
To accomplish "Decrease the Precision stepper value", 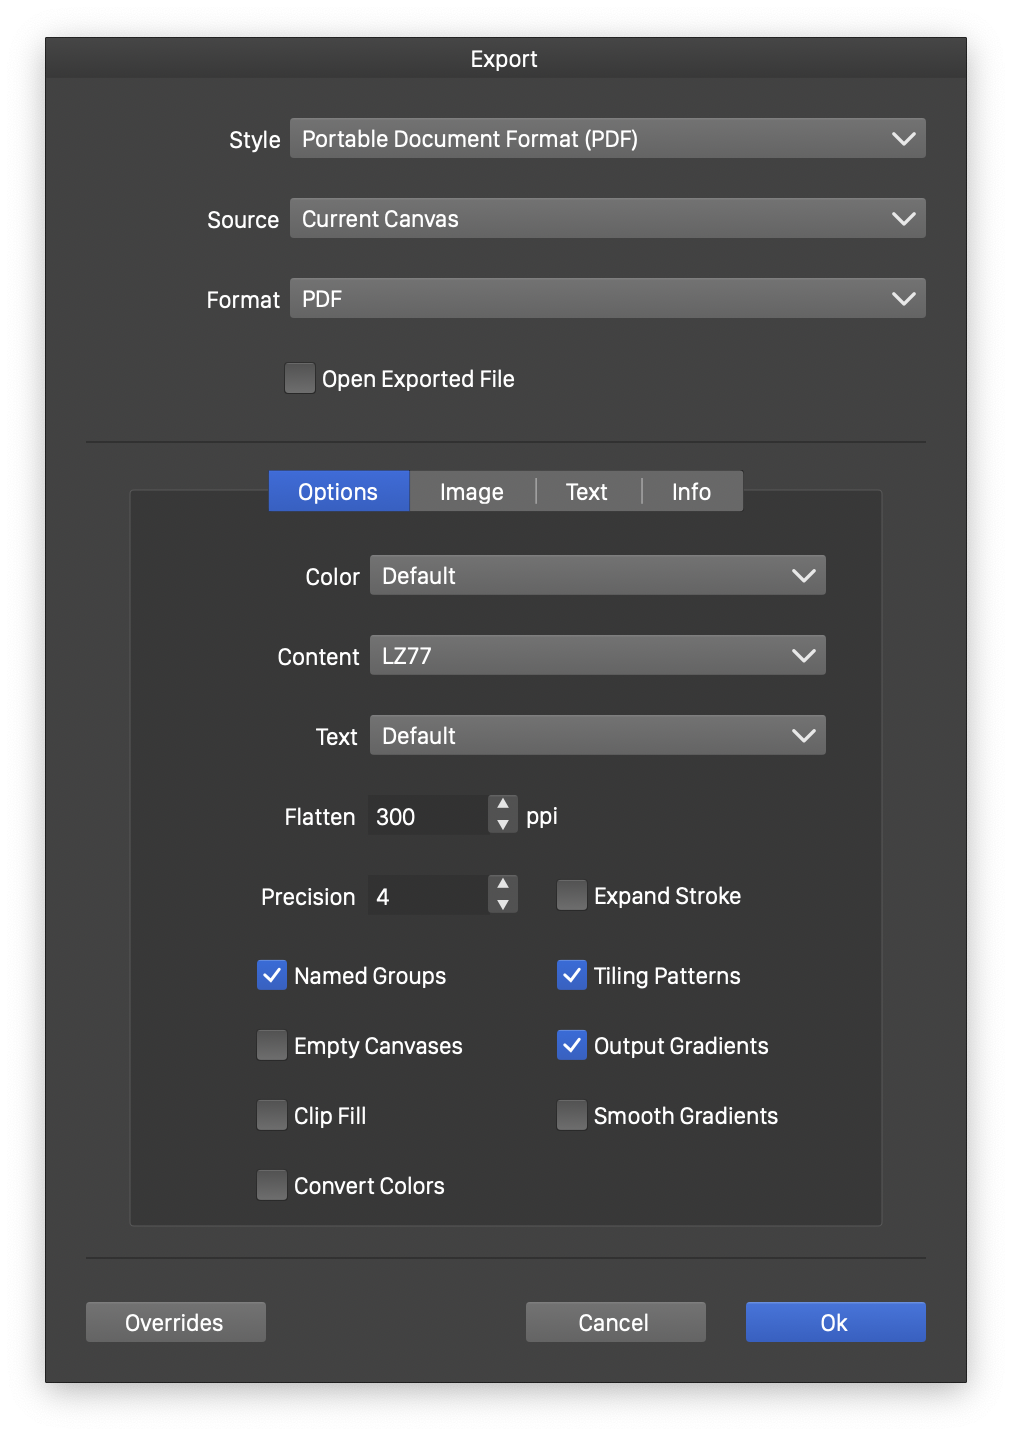I will click(503, 905).
